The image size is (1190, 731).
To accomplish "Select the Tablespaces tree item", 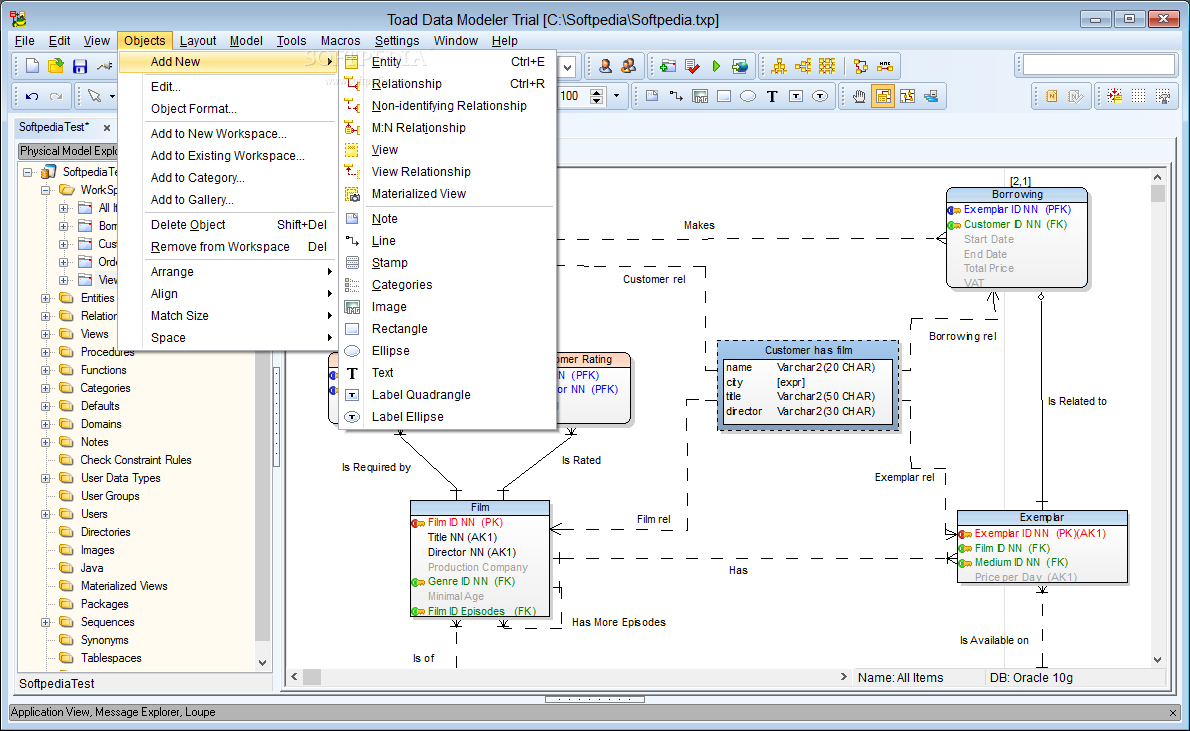I will coord(111,658).
